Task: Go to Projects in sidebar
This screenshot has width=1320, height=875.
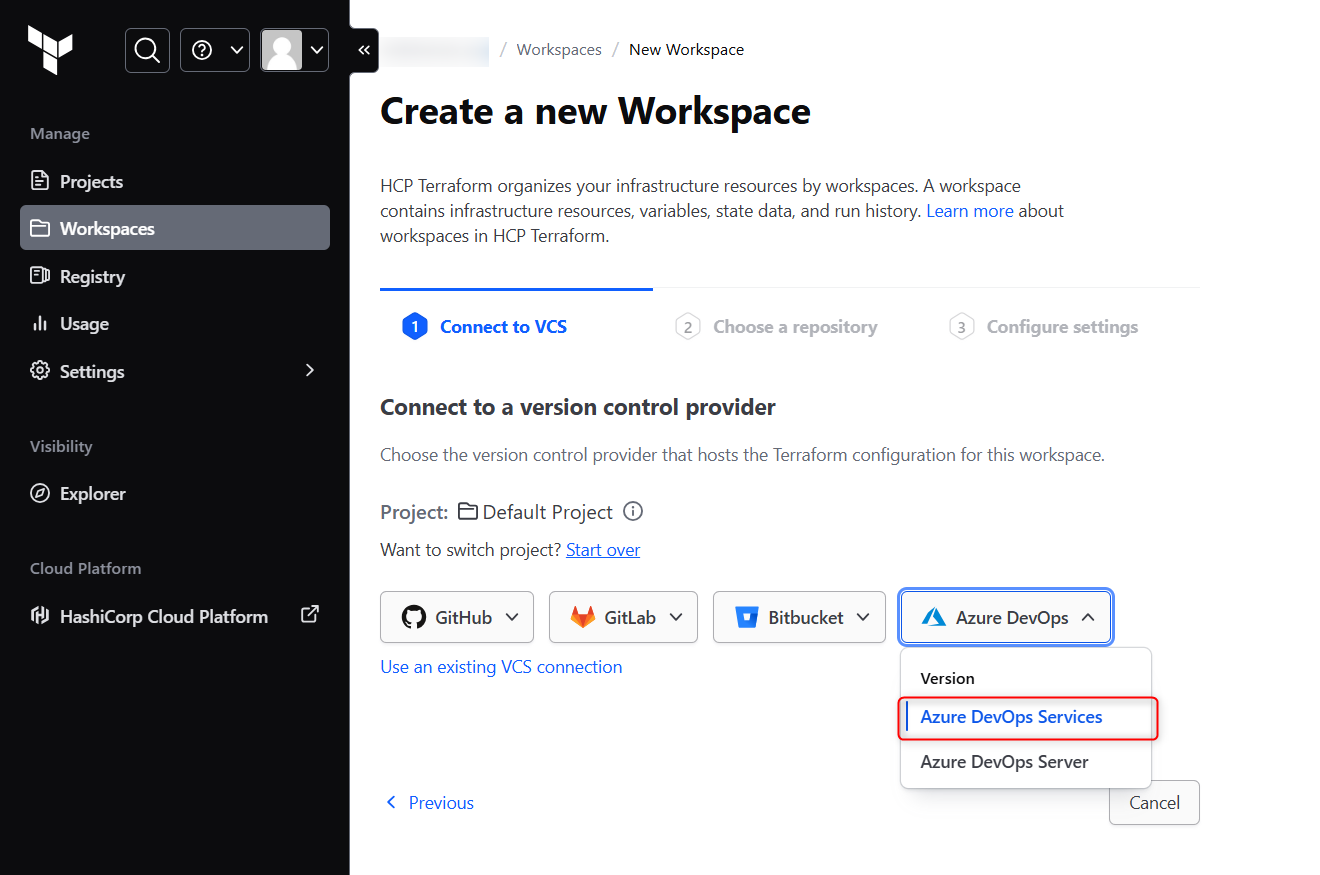Action: click(x=175, y=181)
